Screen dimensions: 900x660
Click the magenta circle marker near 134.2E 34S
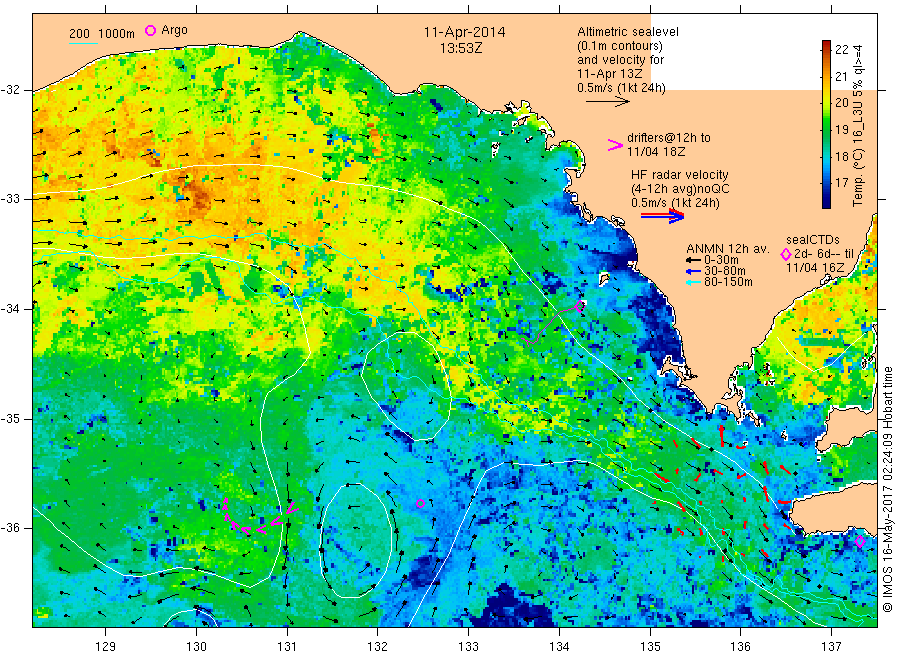(x=580, y=306)
